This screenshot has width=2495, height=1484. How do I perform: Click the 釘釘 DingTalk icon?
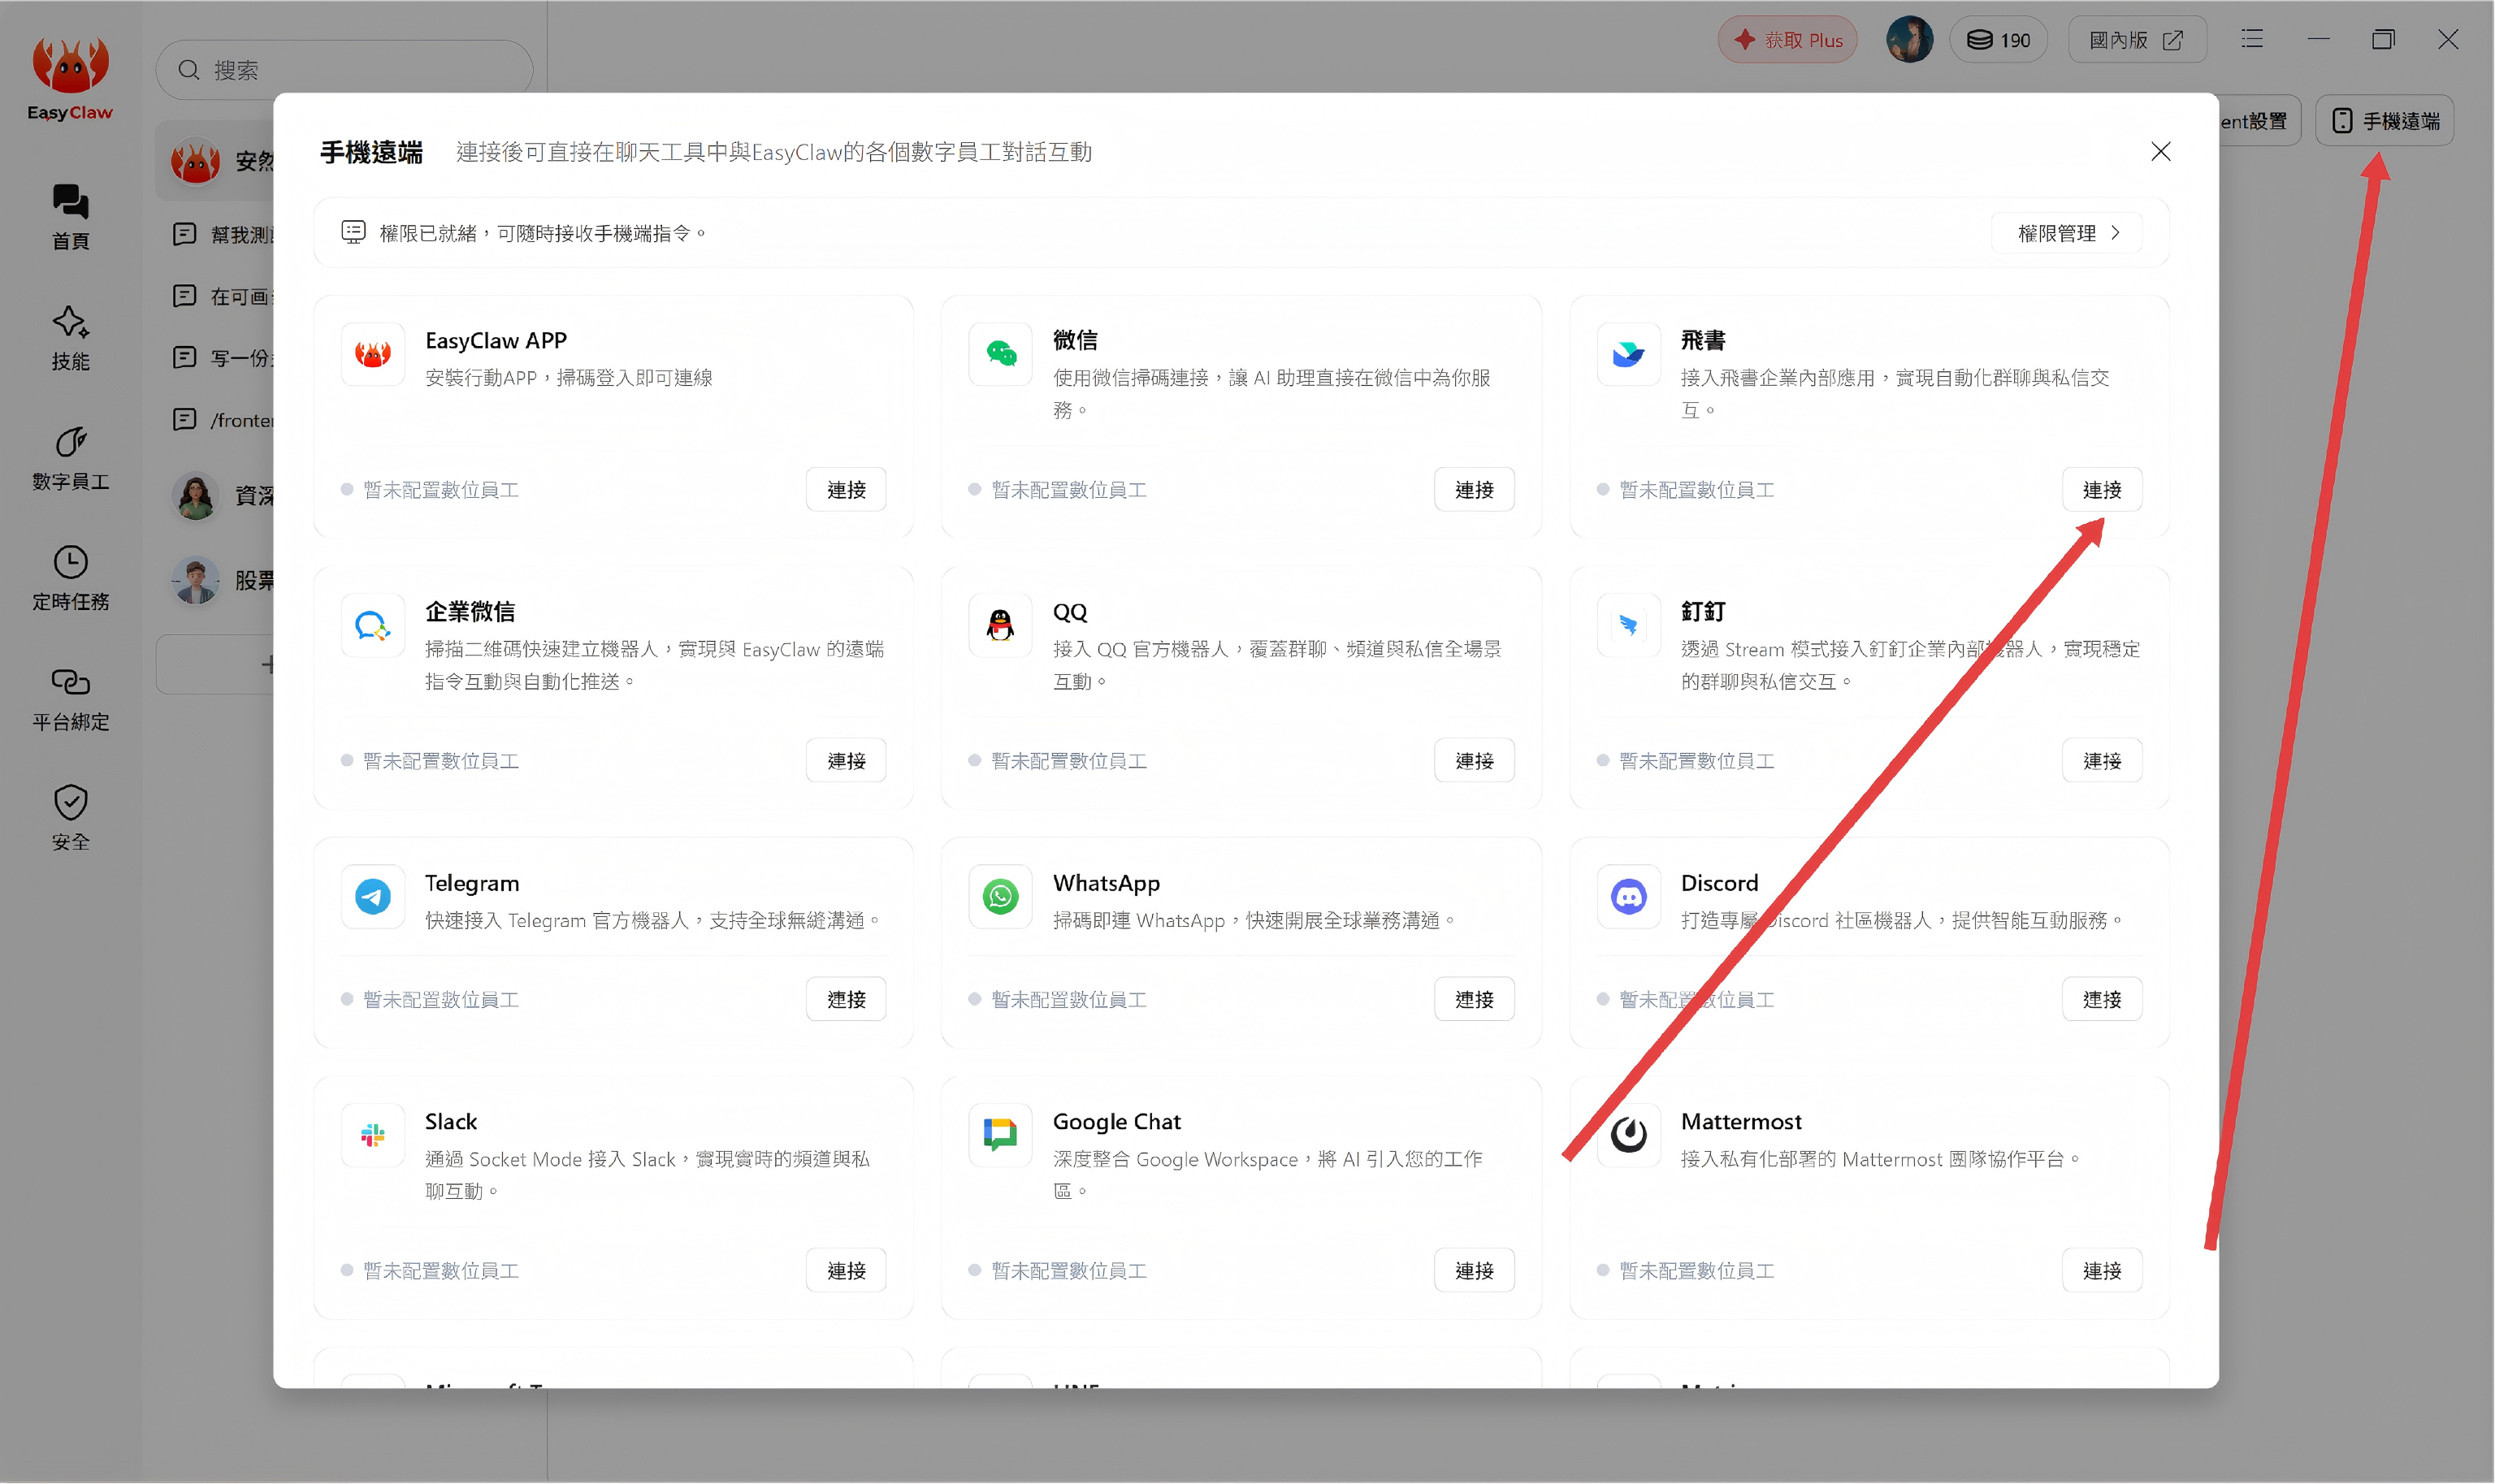(1628, 625)
